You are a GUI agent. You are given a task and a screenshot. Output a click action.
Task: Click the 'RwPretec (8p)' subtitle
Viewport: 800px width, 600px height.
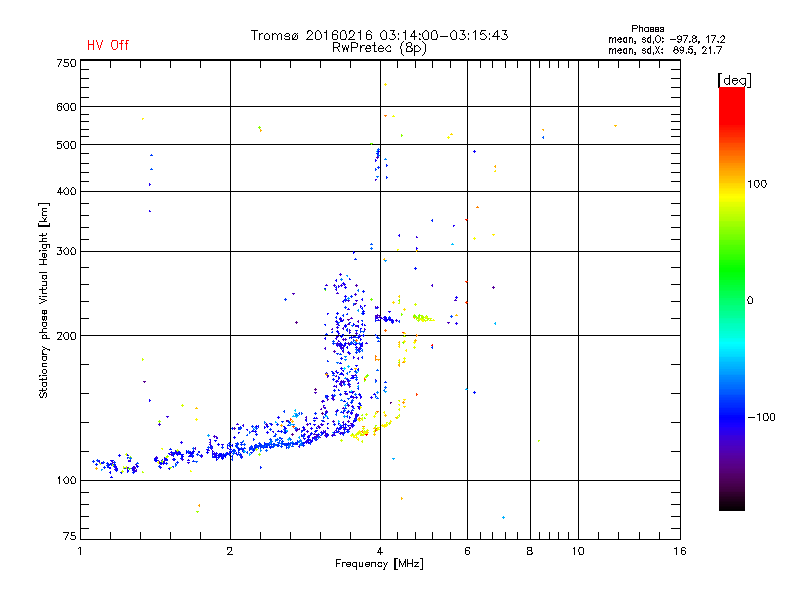(379, 48)
